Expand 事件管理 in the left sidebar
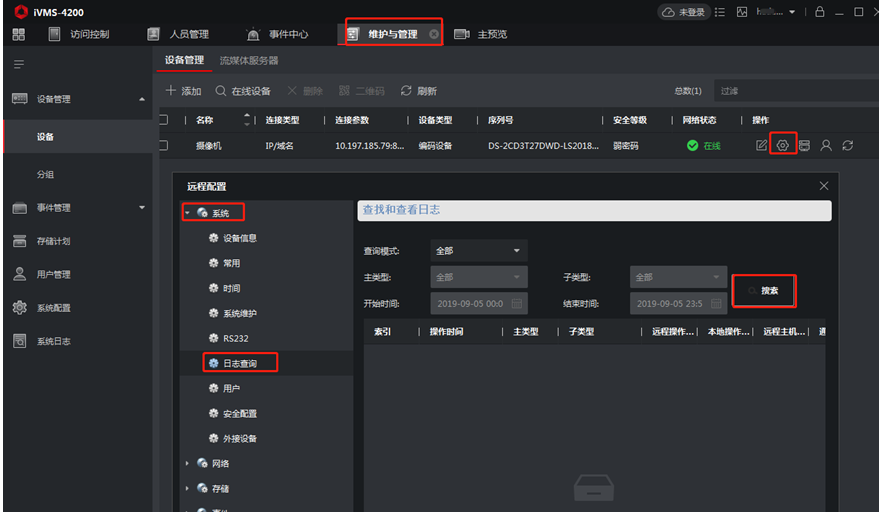This screenshot has height=514, width=884. pyautogui.click(x=141, y=208)
